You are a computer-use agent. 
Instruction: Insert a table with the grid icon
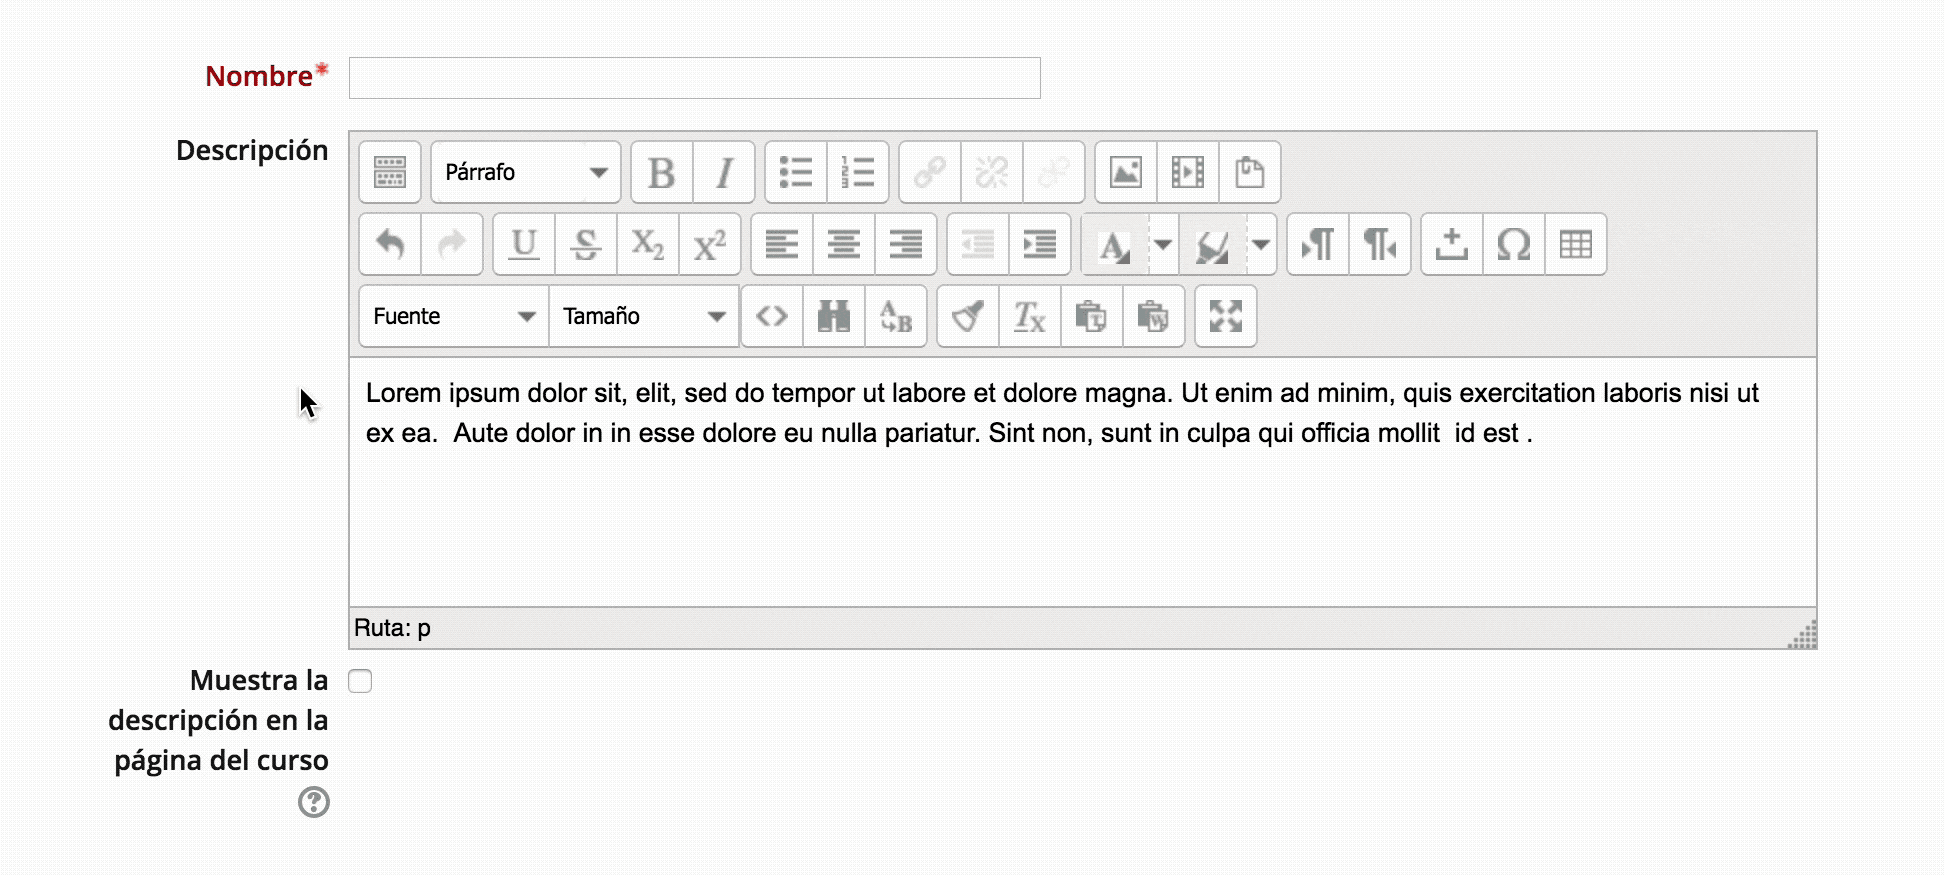1575,245
